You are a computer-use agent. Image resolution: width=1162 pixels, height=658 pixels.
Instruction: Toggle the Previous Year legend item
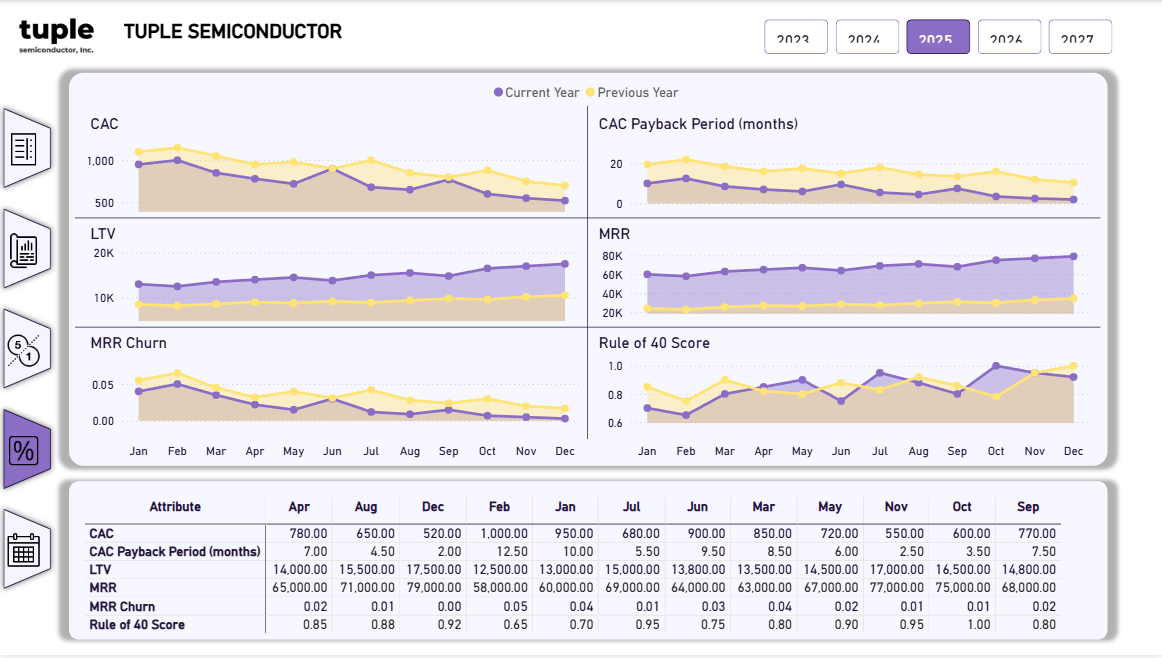632,93
